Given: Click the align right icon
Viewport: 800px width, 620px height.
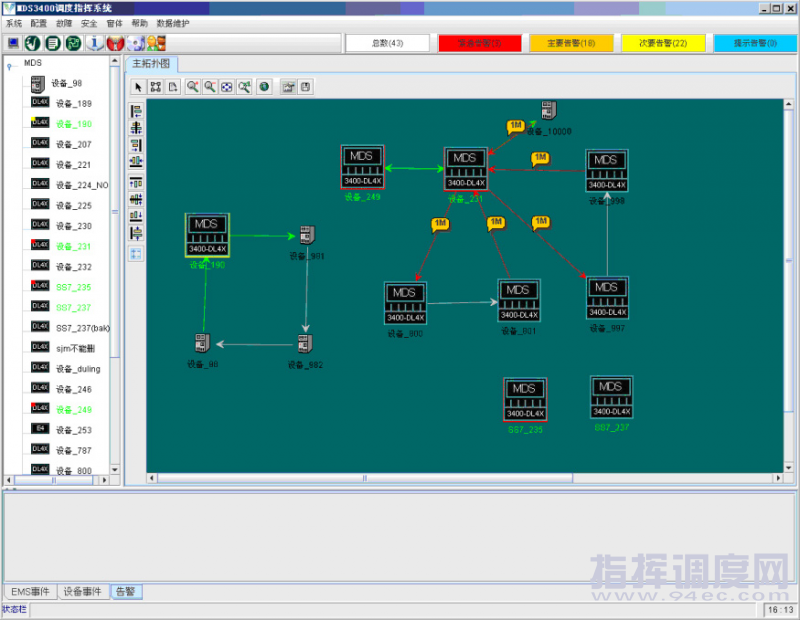Looking at the screenshot, I should [136, 145].
